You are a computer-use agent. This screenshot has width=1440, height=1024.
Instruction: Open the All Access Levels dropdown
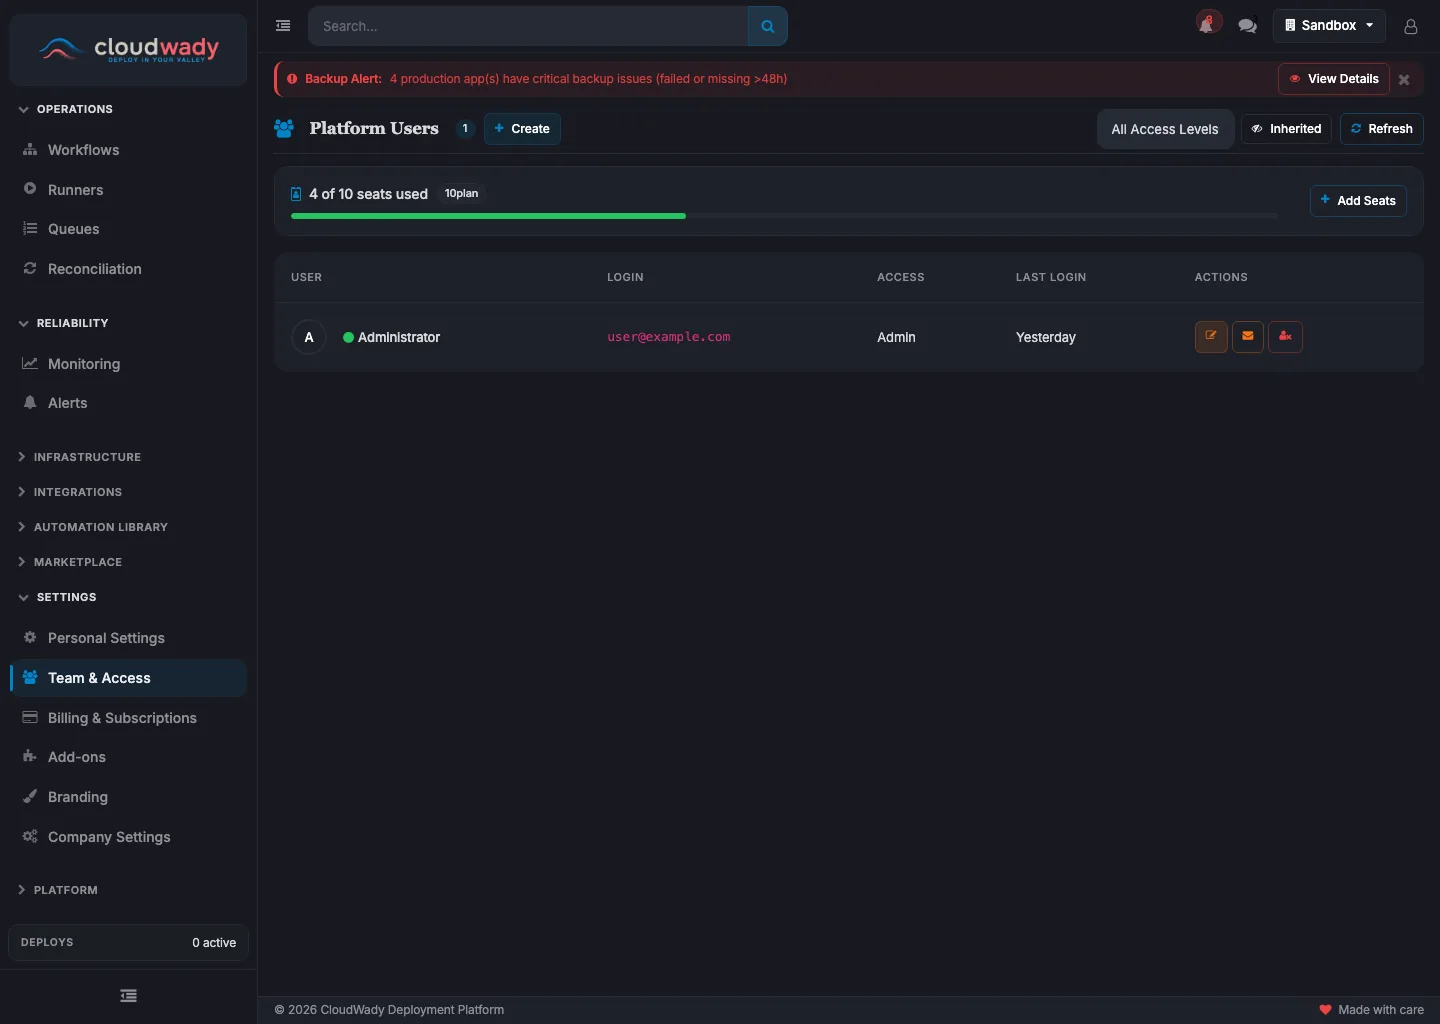point(1165,129)
